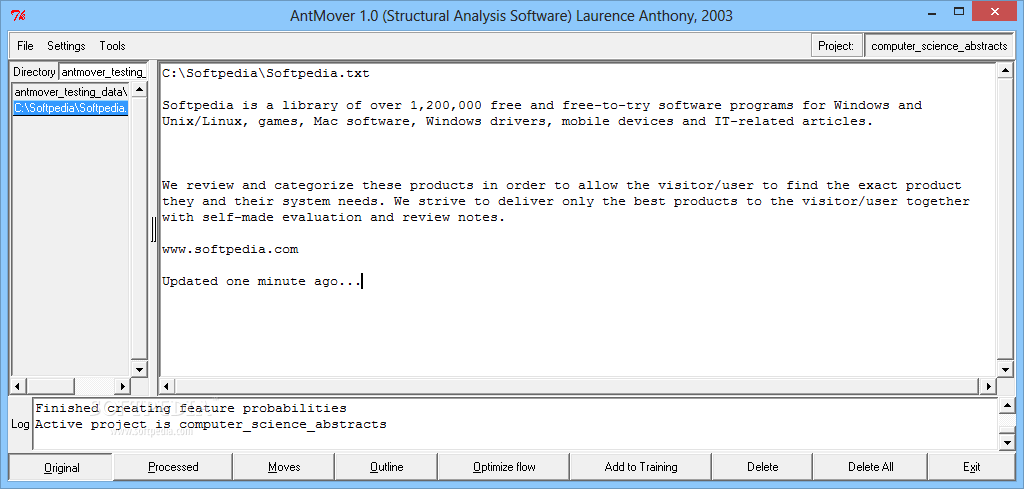Click the pane splitter handle
Viewport: 1024px width, 489px height.
154,229
